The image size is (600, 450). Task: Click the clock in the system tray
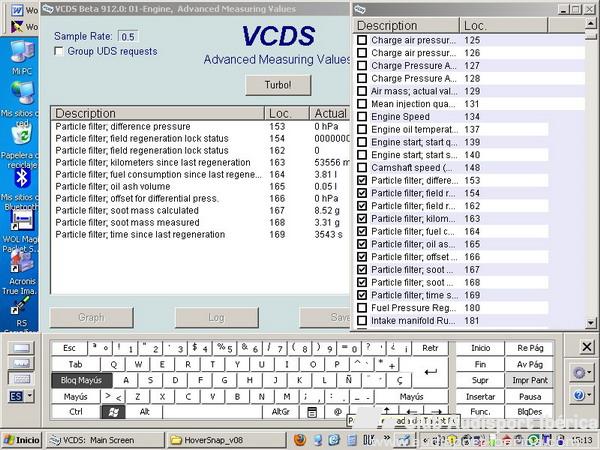point(582,440)
